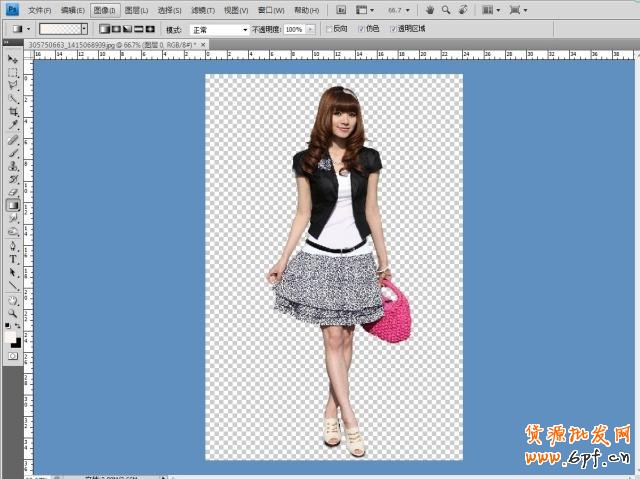Select the Crop tool
This screenshot has height=479, width=640.
pyautogui.click(x=13, y=112)
